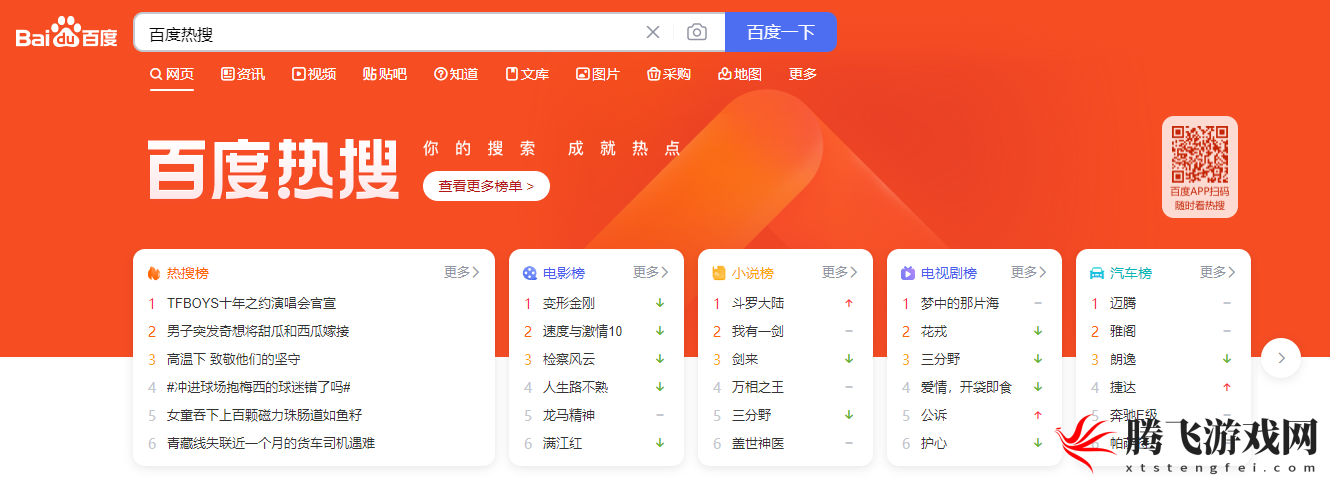This screenshot has width=1330, height=481.
Task: Switch to the 文库 tab
Action: pyautogui.click(x=527, y=74)
